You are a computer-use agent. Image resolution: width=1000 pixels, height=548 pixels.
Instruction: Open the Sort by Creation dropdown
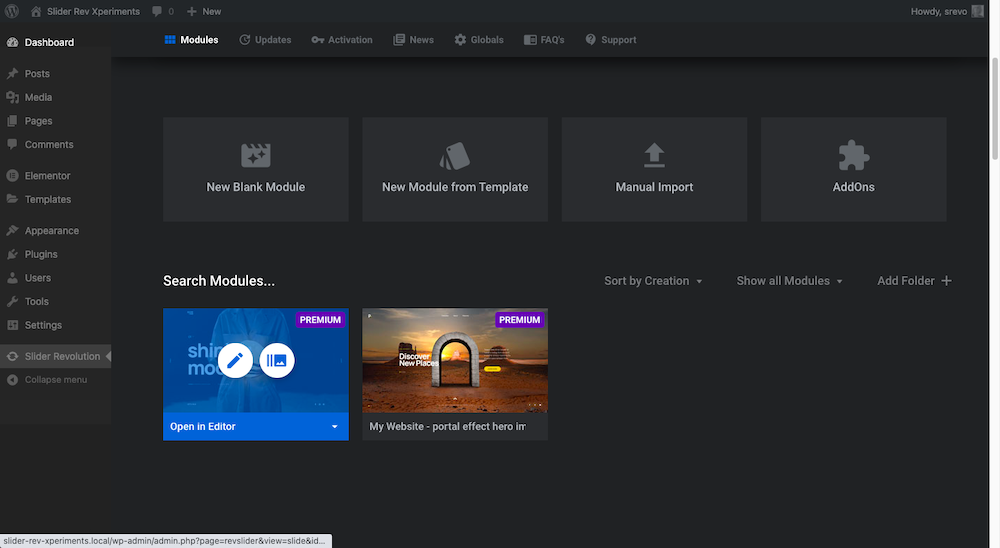pos(653,281)
